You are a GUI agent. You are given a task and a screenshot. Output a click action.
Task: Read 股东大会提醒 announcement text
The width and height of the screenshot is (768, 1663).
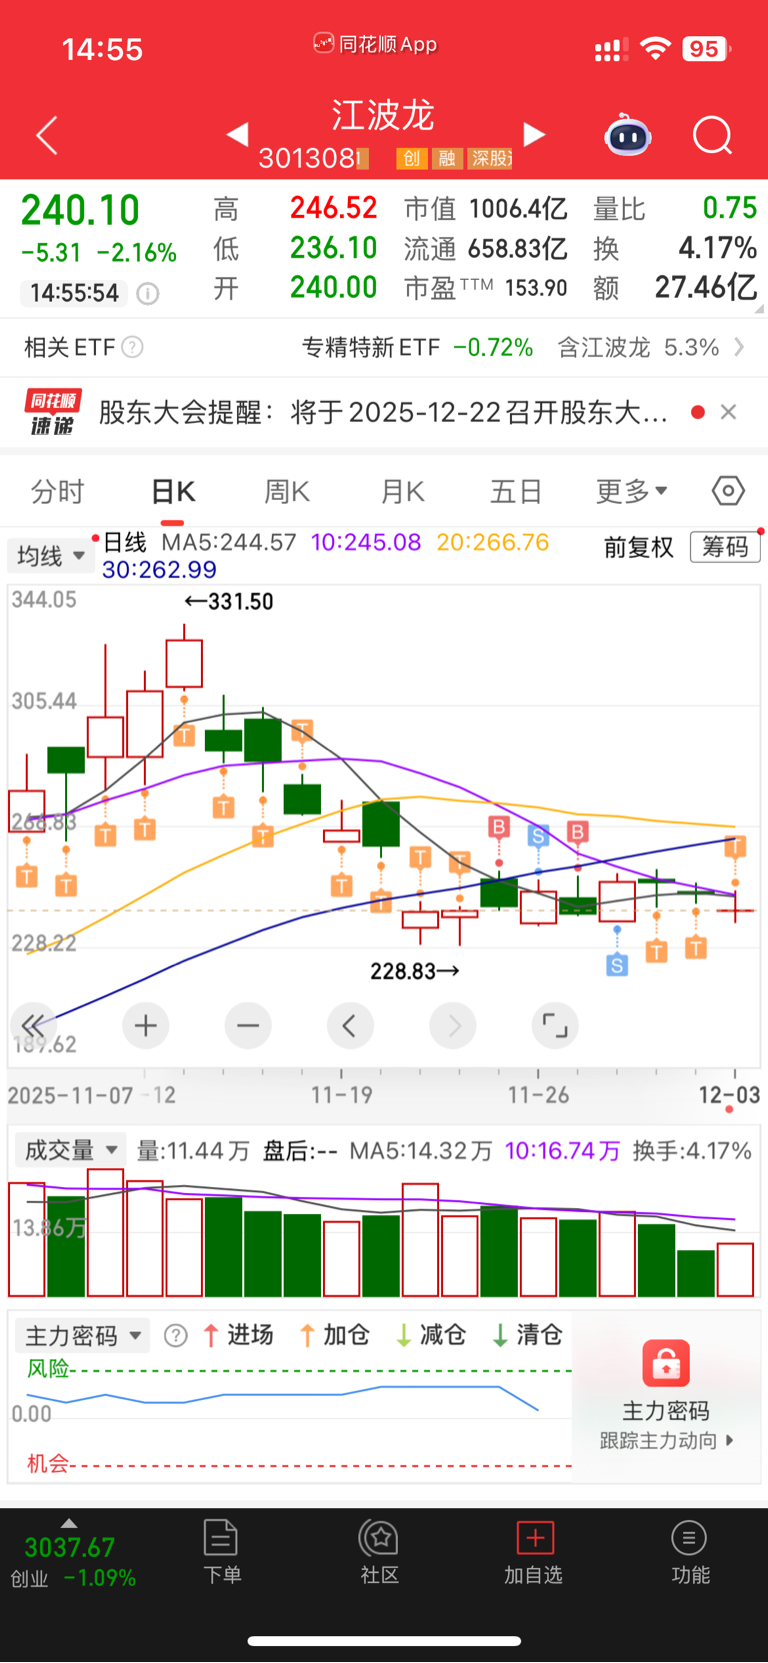pyautogui.click(x=383, y=412)
